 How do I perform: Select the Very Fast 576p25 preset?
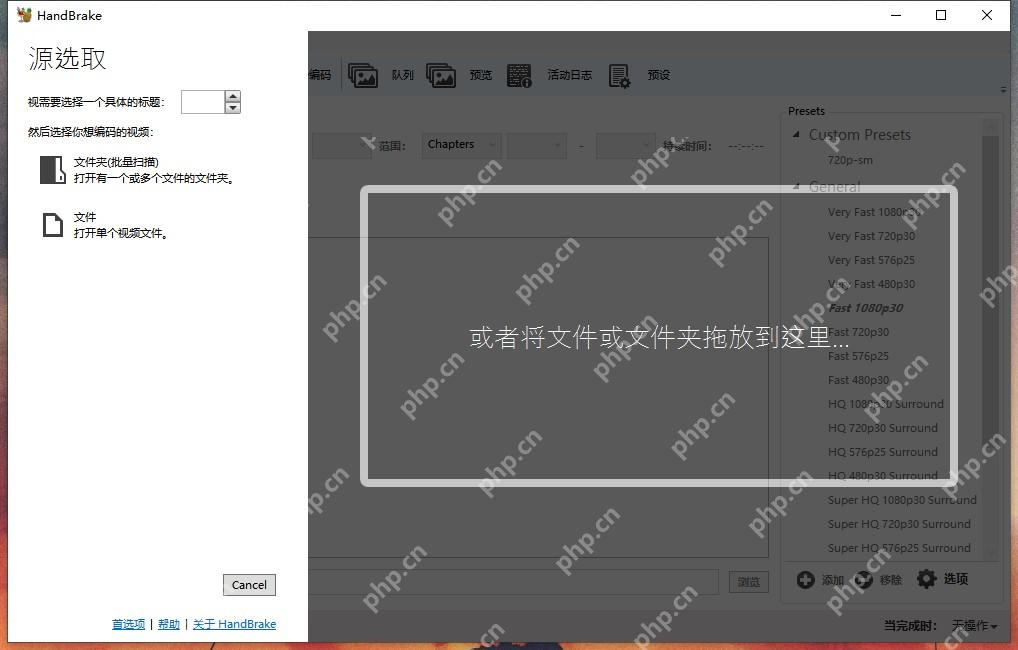point(871,260)
